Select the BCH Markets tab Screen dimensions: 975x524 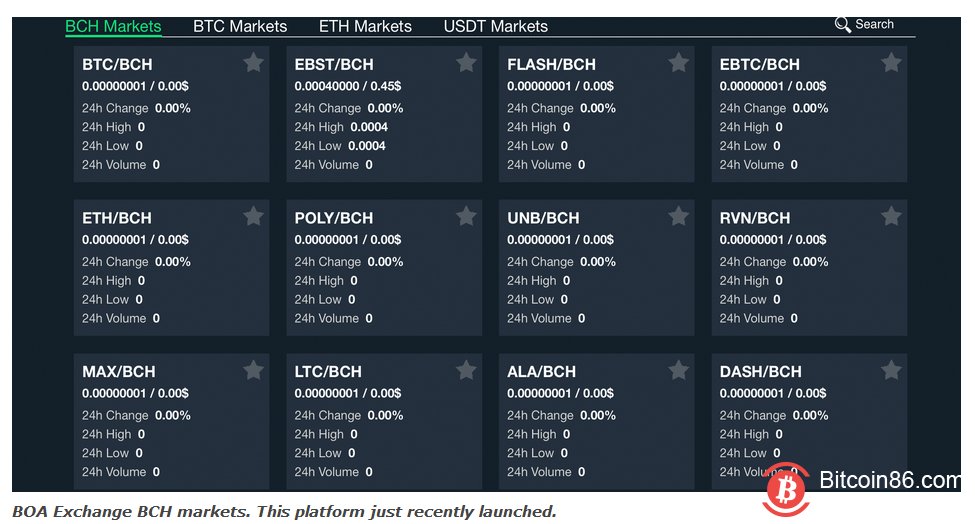coord(113,27)
